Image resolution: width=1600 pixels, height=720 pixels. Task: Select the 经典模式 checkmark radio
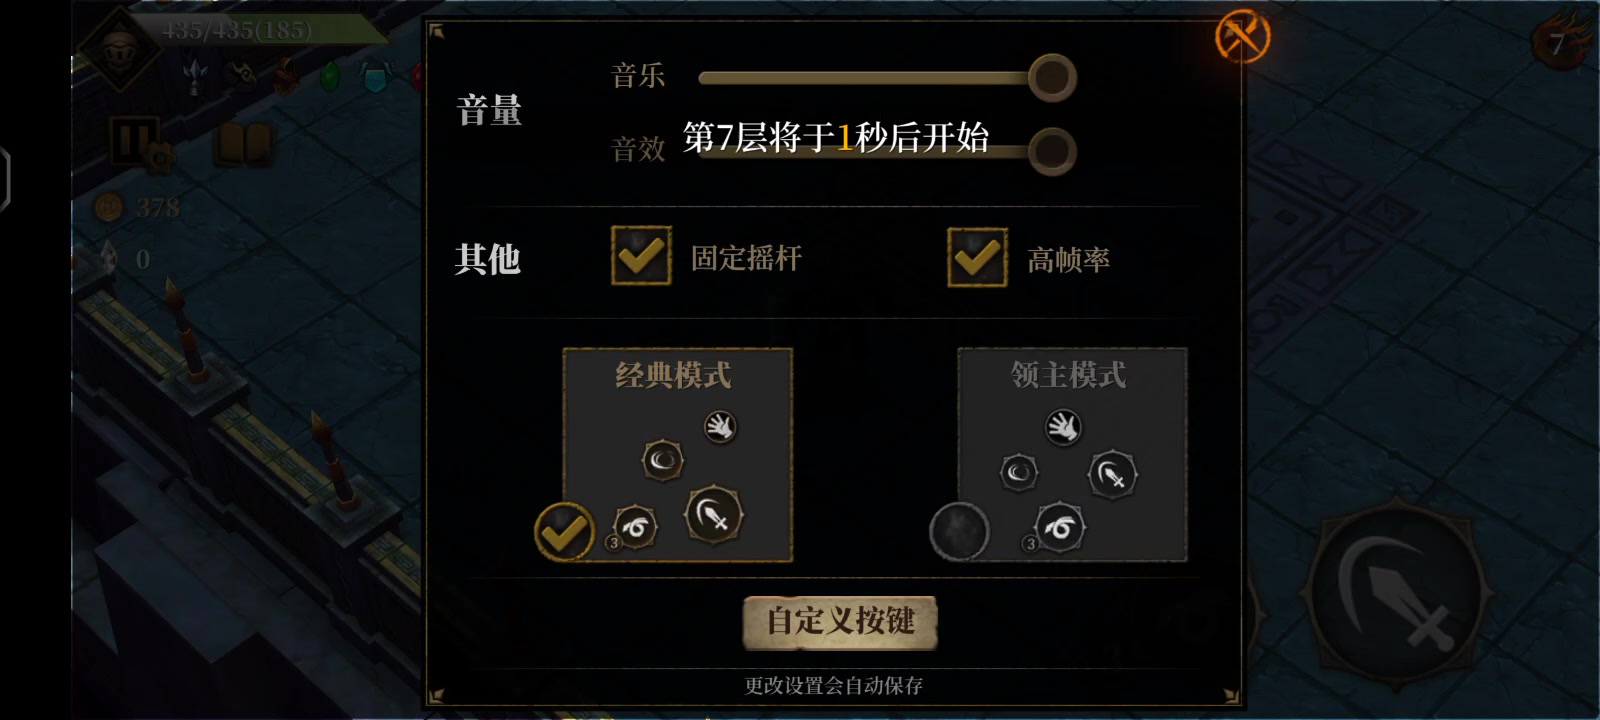point(564,531)
